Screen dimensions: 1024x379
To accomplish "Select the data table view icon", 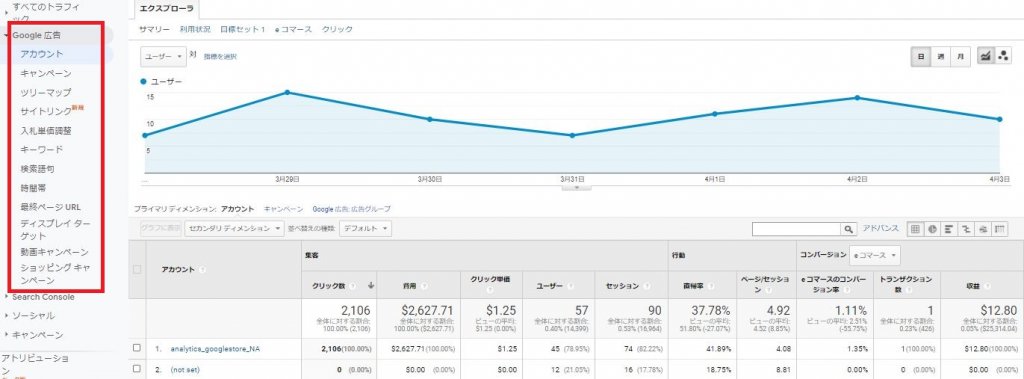I will click(x=915, y=229).
